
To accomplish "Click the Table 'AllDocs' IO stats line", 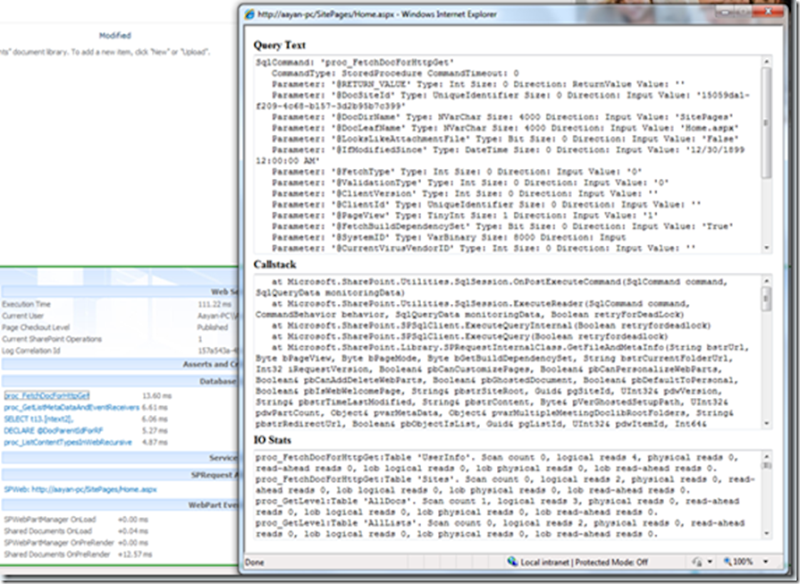I will coord(498,506).
